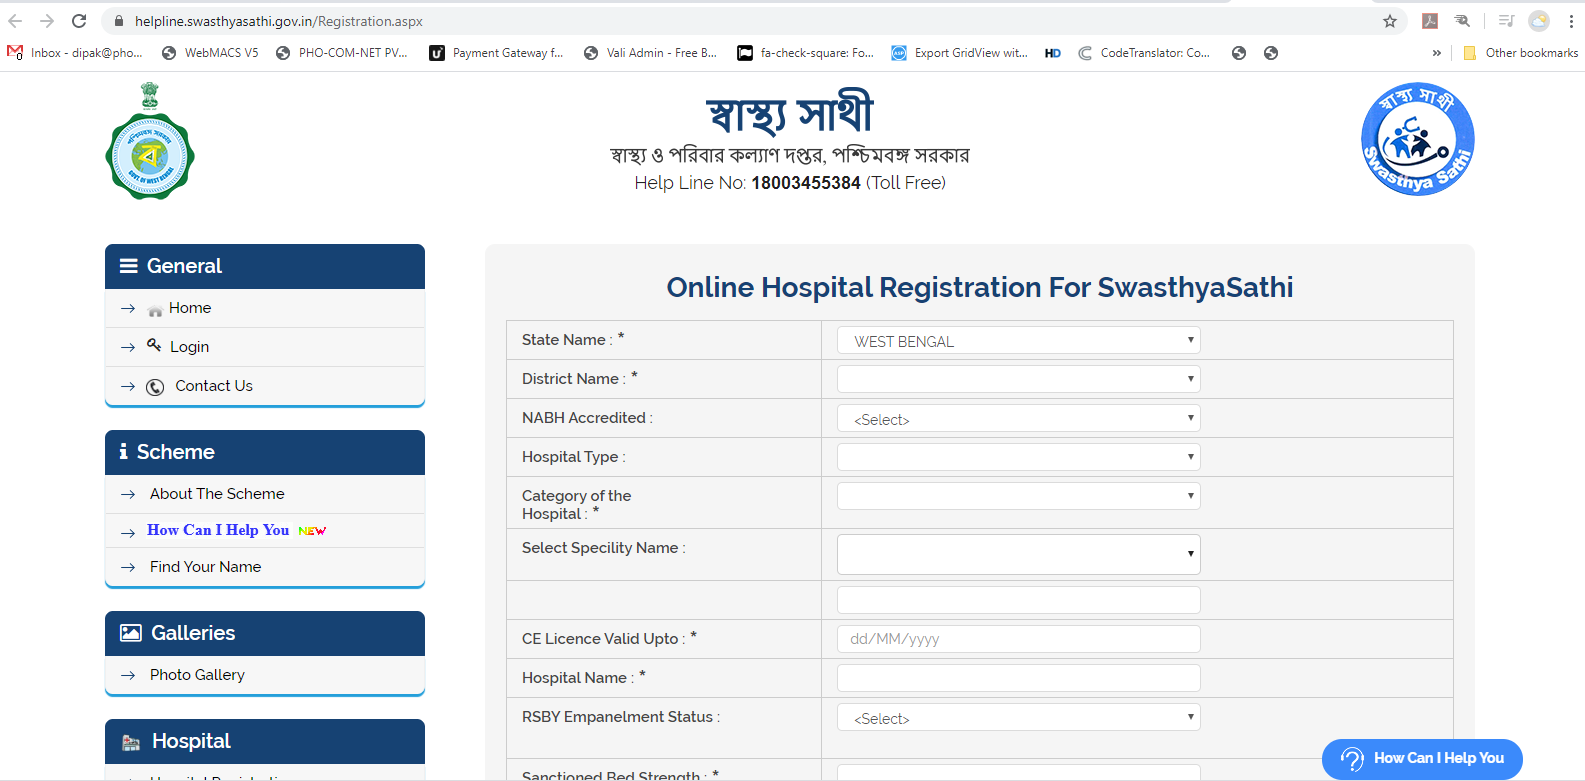Open Chrome's three-dot menu
Screen dimensions: 1585x781
[x=1571, y=21]
